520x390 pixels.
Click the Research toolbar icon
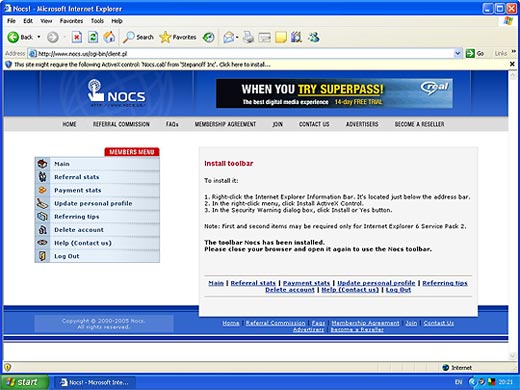[x=296, y=37]
